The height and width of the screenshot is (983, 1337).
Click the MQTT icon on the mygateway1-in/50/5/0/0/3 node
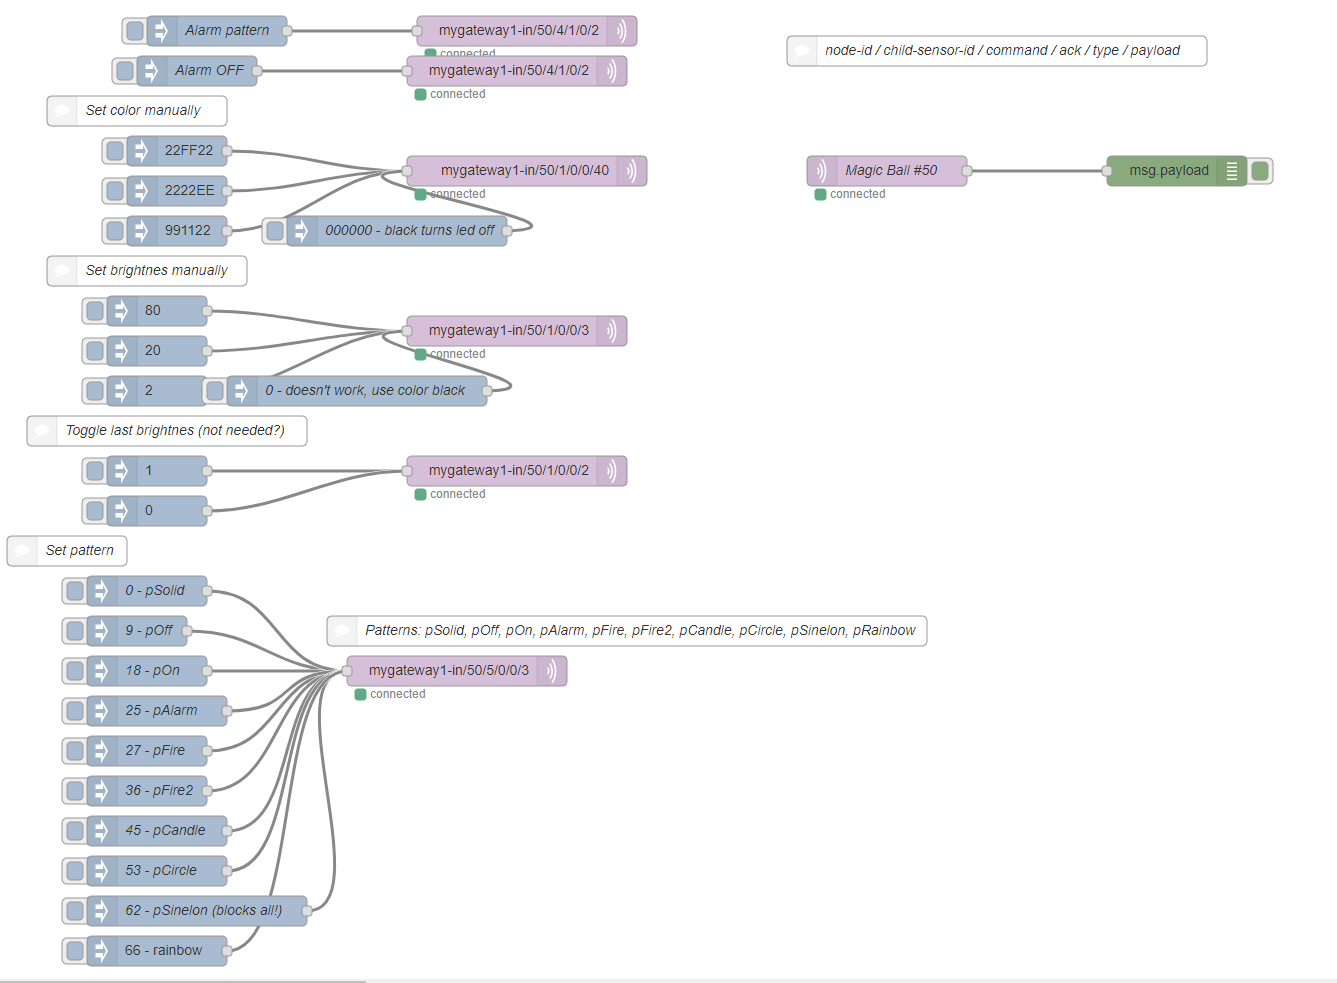(x=551, y=671)
